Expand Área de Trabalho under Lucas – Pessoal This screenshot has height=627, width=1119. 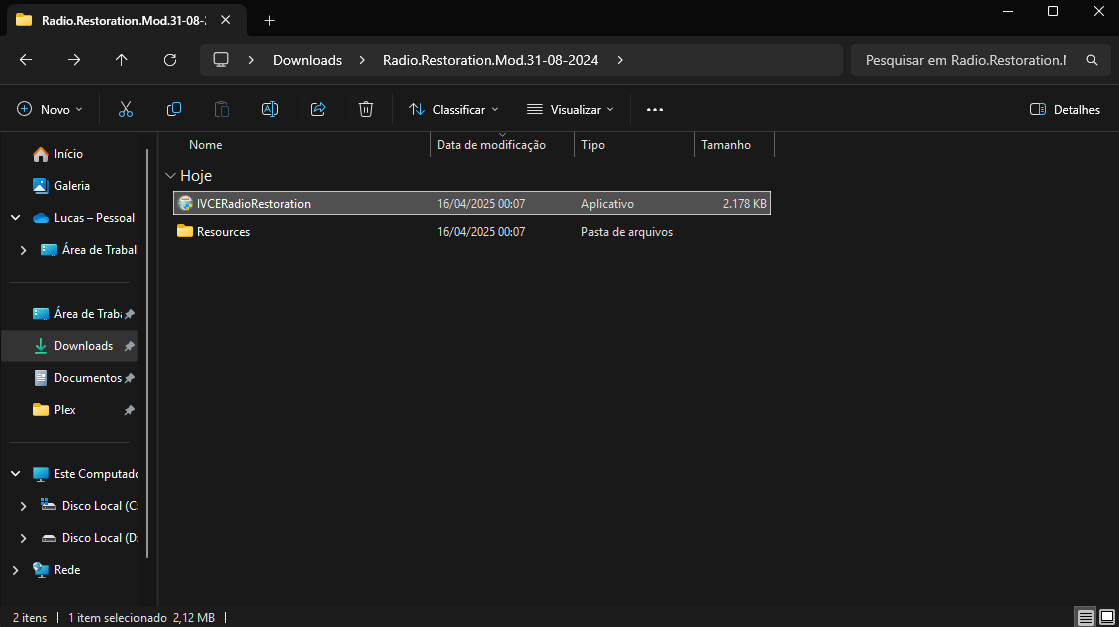pyautogui.click(x=24, y=250)
